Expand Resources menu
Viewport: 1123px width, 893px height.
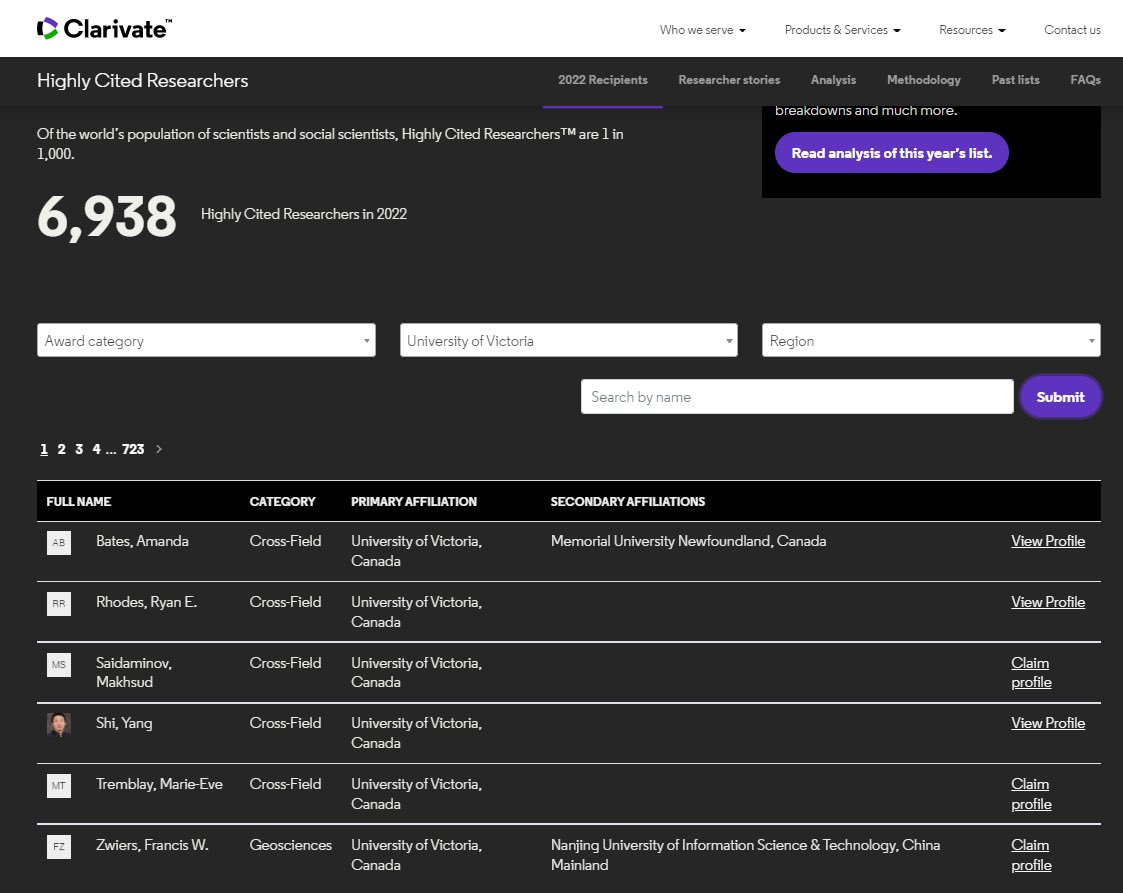click(x=972, y=30)
